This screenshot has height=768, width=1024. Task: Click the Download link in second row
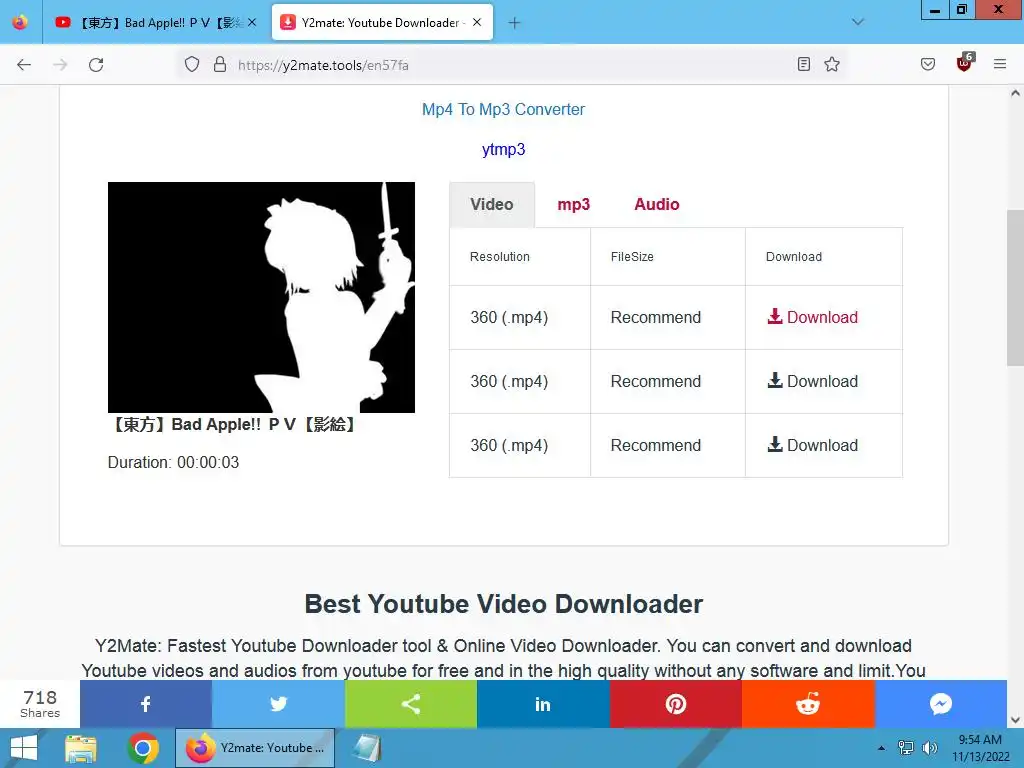tap(813, 381)
